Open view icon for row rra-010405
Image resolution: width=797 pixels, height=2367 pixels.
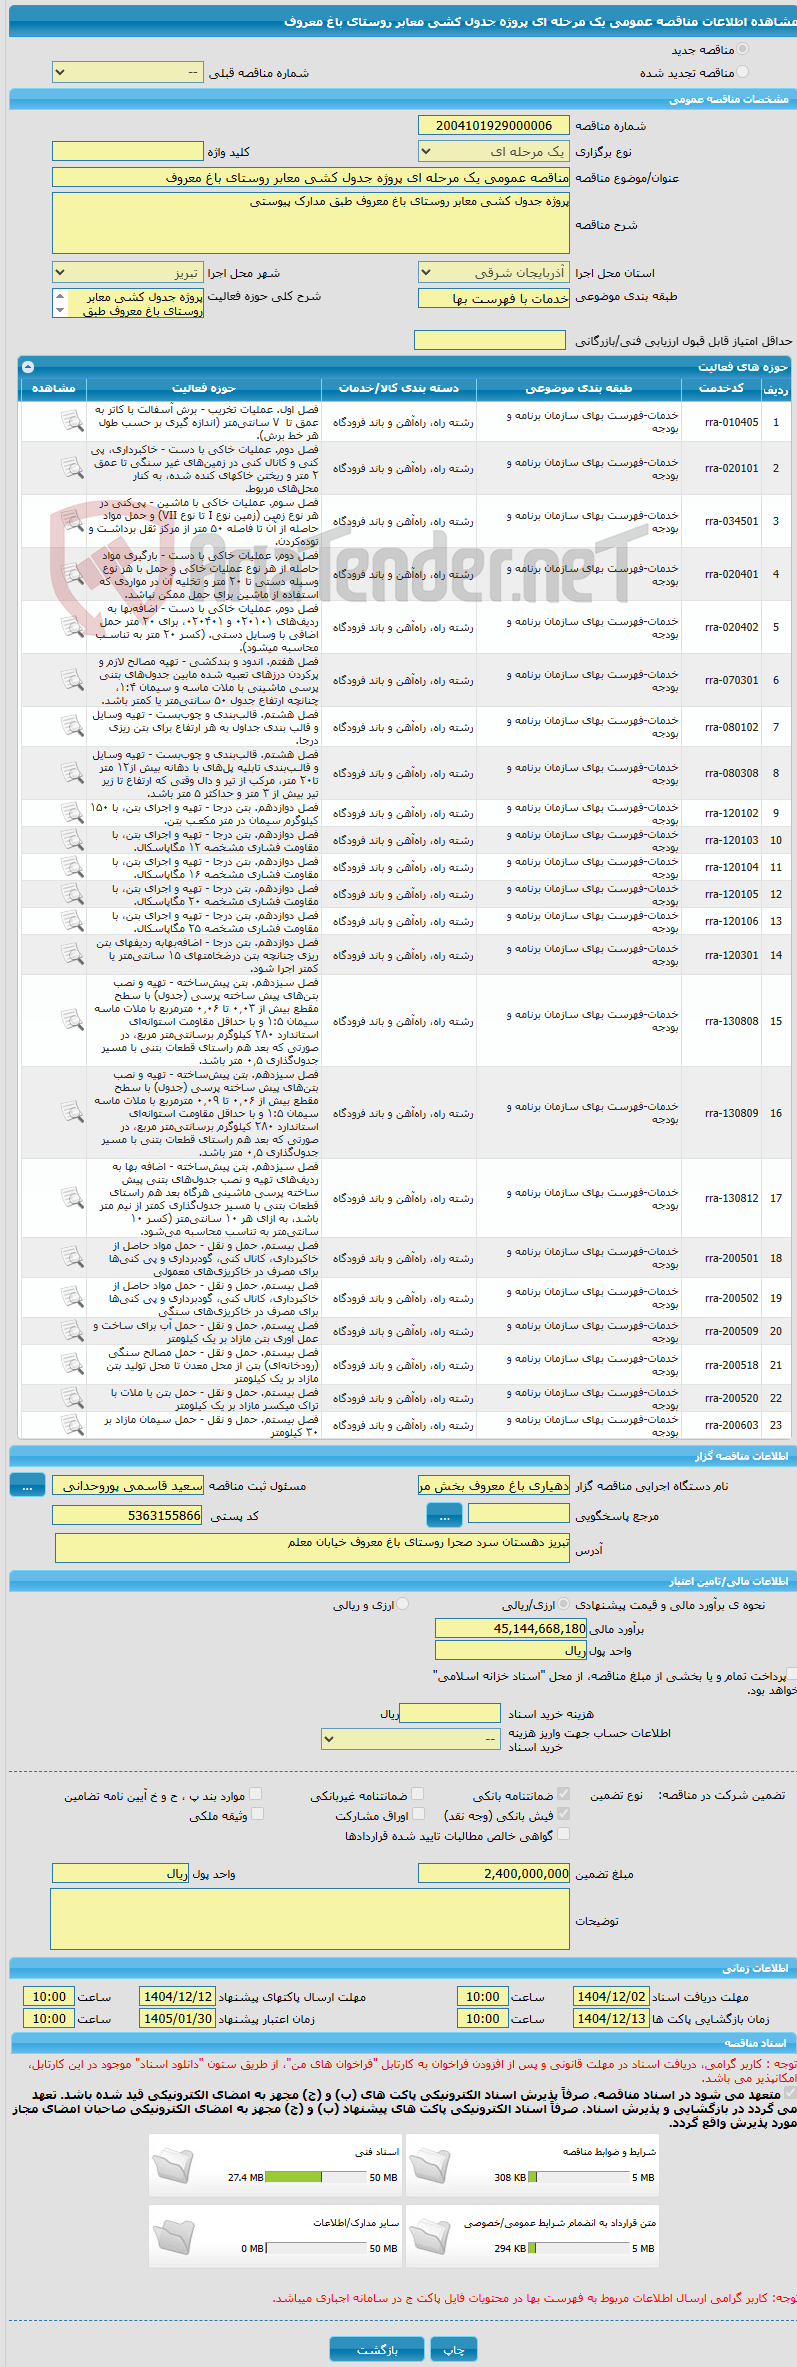(71, 422)
